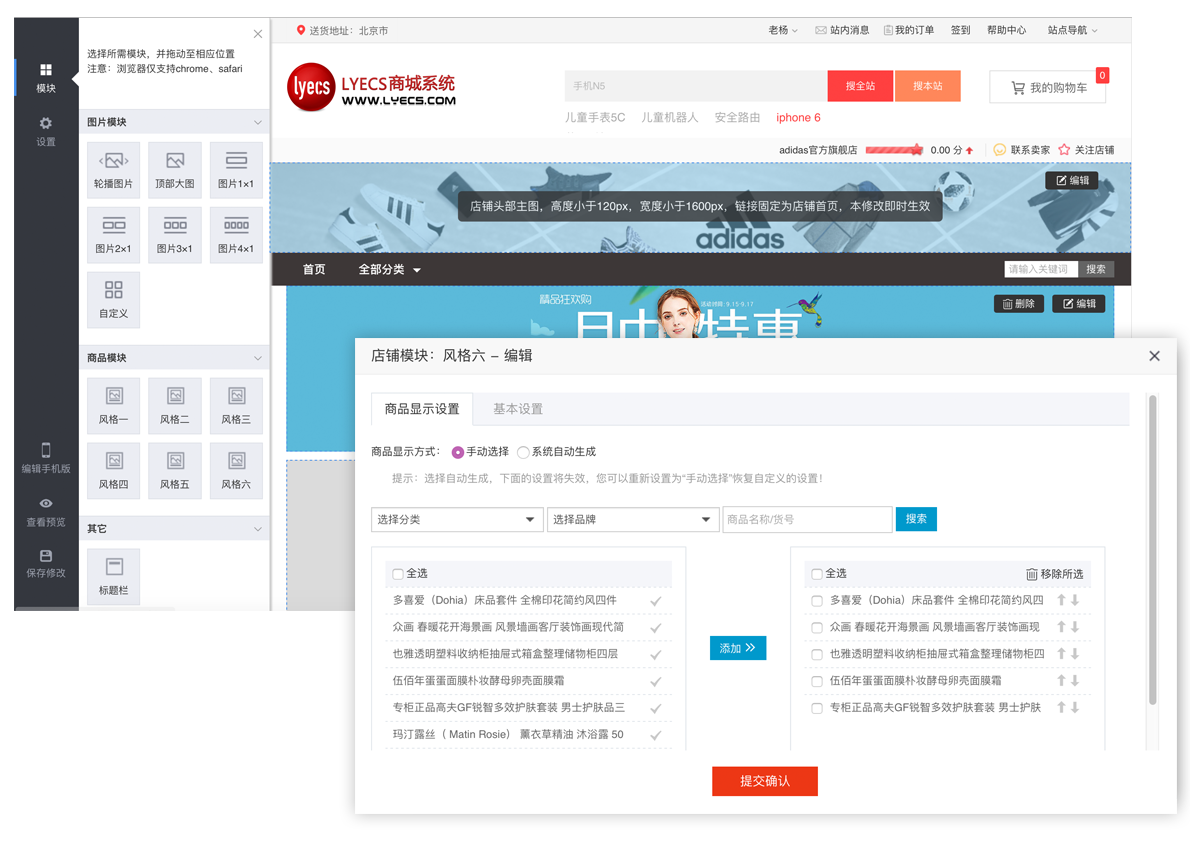The width and height of the screenshot is (1190, 844).
Task: Move 多喜爱 Dohia item up arrow
Action: coord(1061,600)
